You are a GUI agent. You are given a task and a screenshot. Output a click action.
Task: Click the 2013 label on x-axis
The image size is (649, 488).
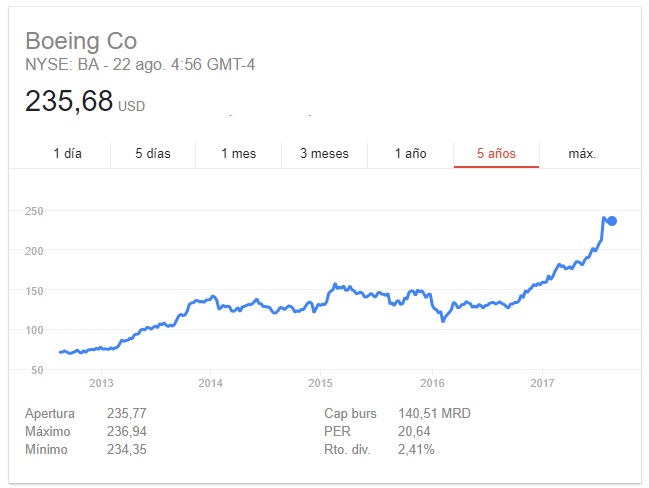click(100, 383)
